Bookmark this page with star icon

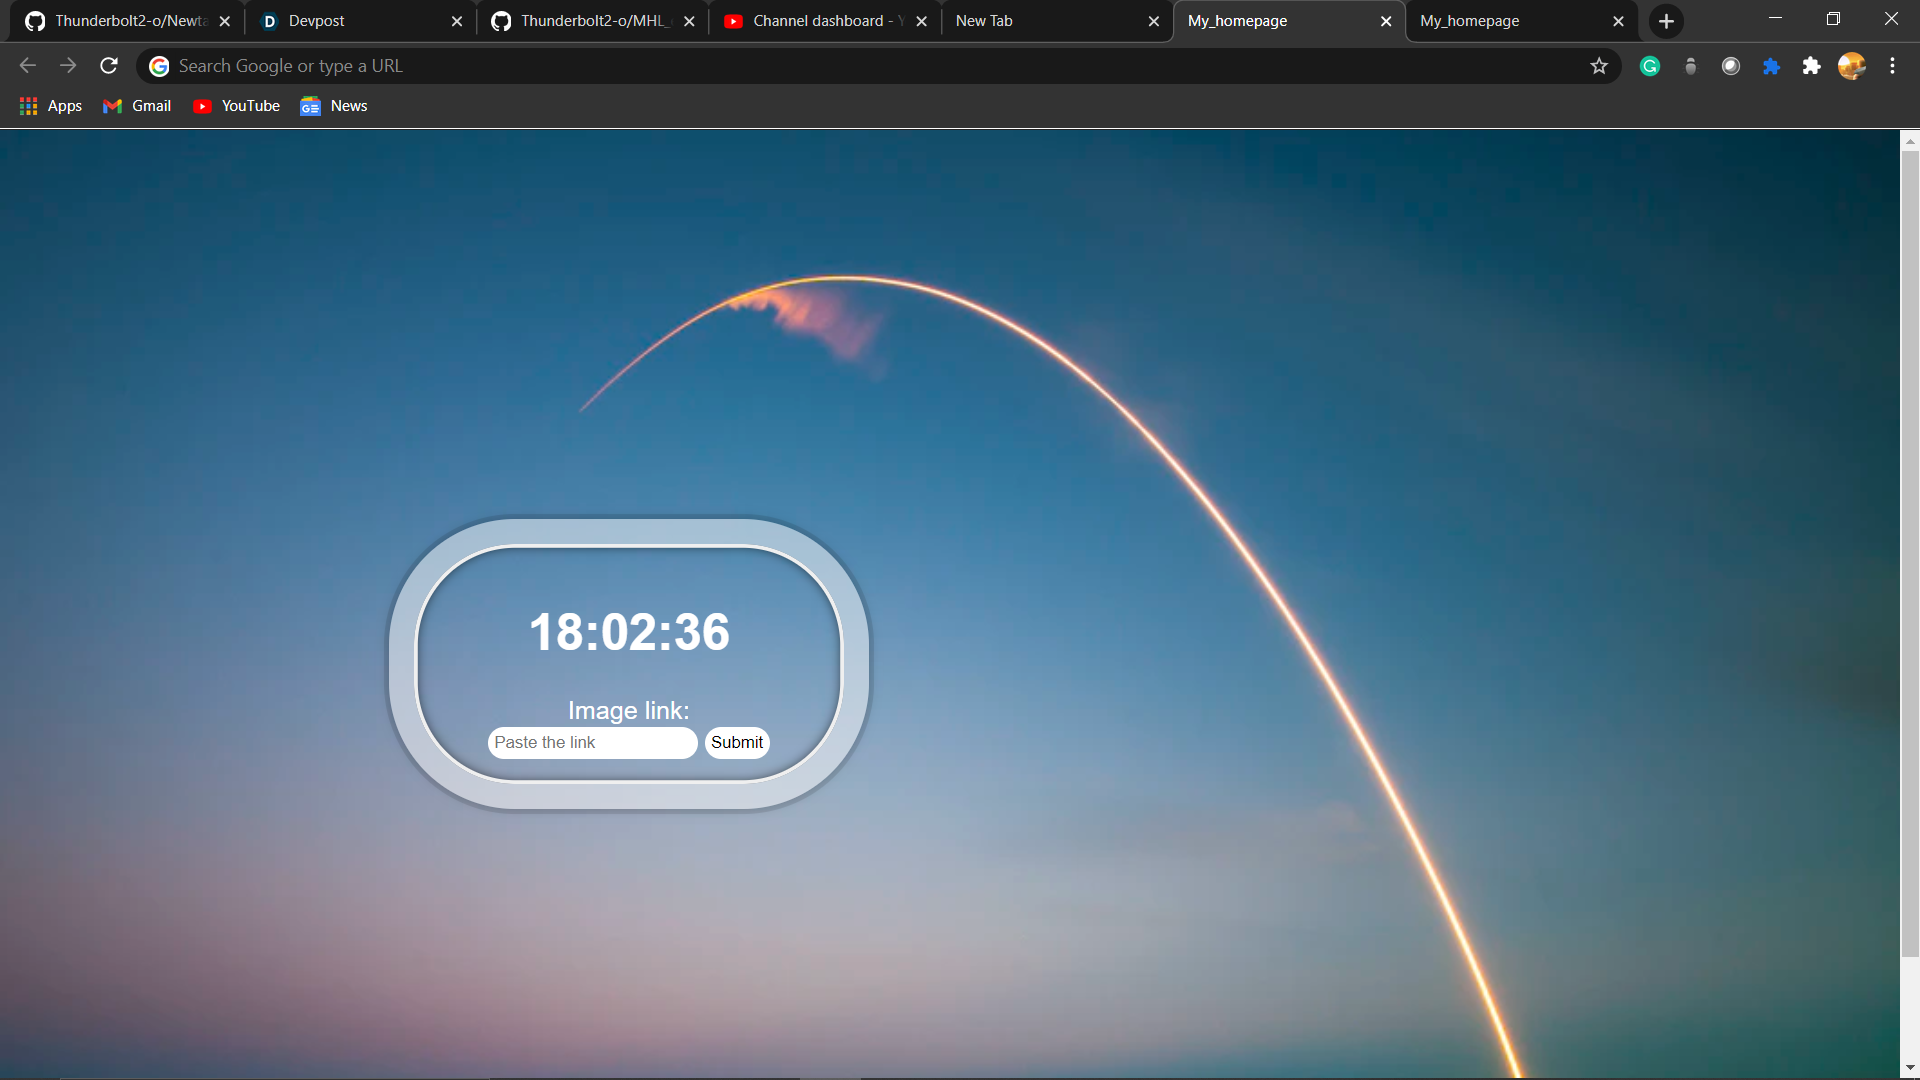tap(1599, 66)
